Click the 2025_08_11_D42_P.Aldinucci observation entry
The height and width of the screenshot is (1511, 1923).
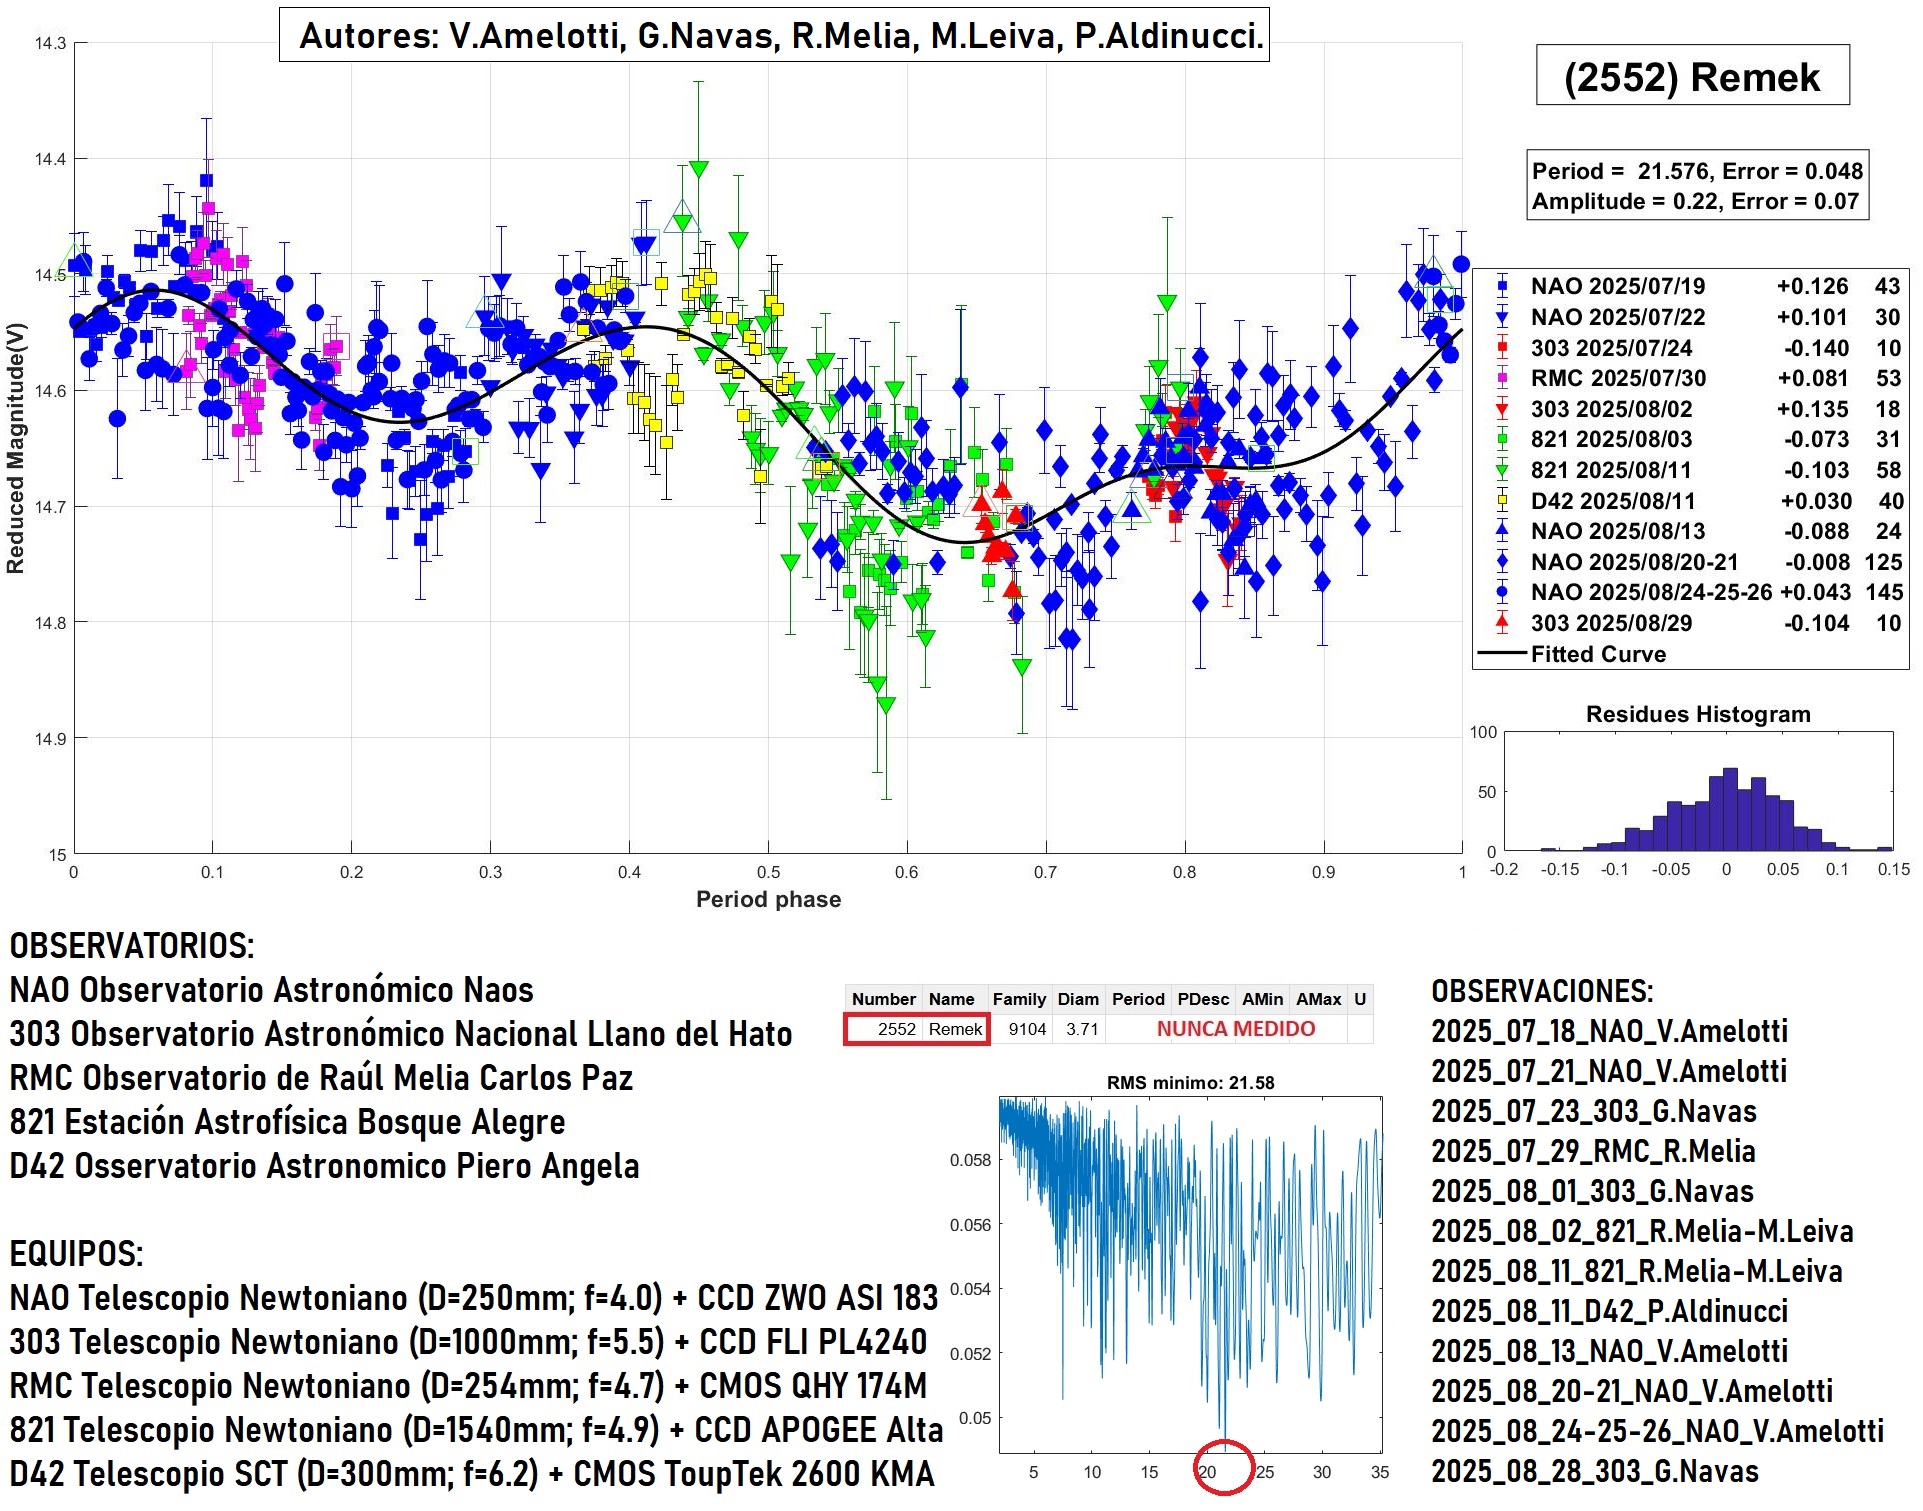click(1609, 1311)
